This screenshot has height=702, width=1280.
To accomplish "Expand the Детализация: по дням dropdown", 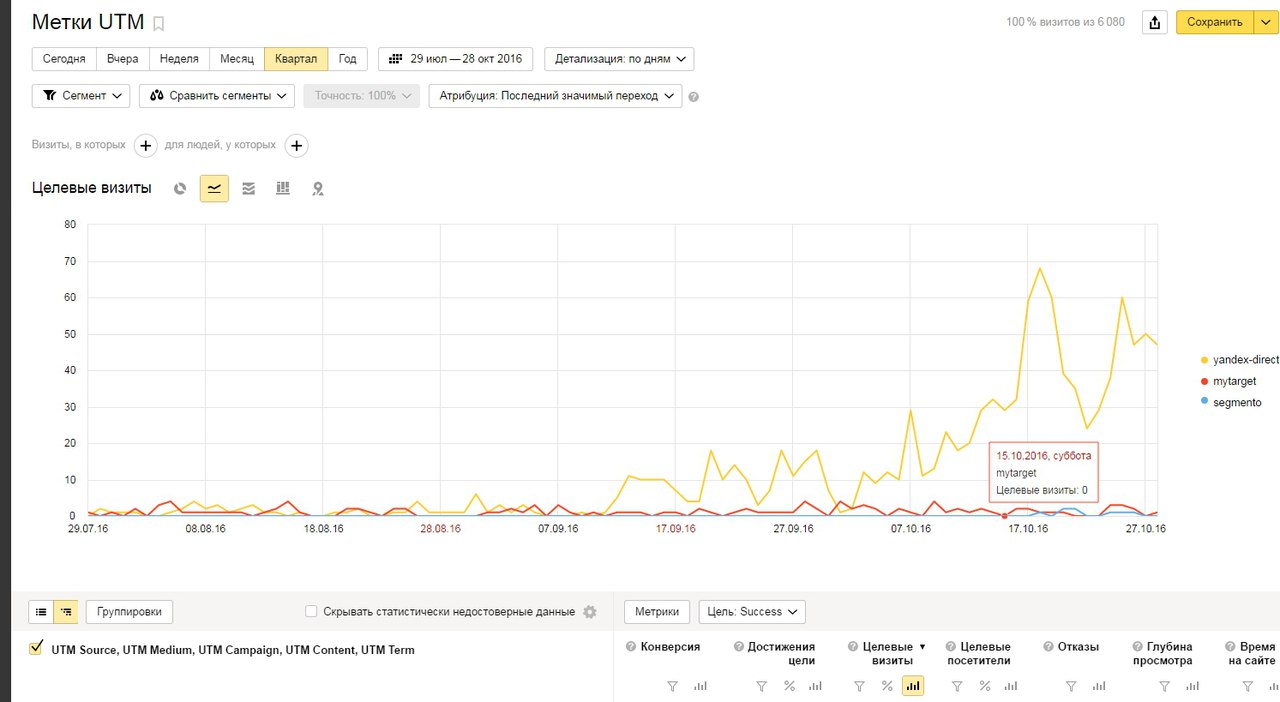I will [x=619, y=59].
